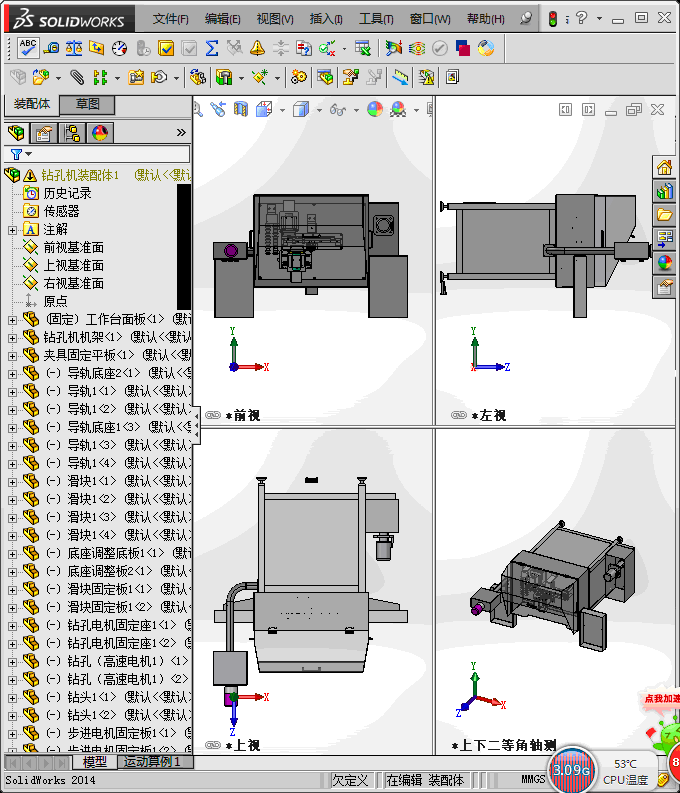Open Mass Properties balance scale icon

click(x=74, y=48)
